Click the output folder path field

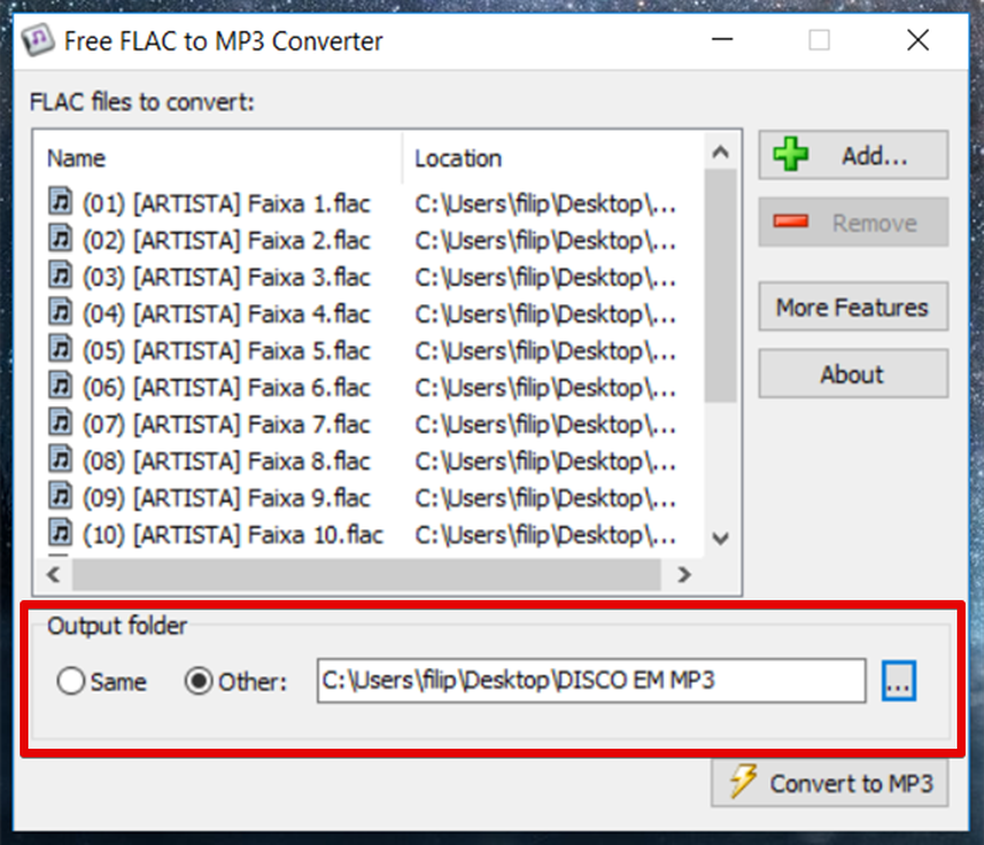click(x=591, y=681)
